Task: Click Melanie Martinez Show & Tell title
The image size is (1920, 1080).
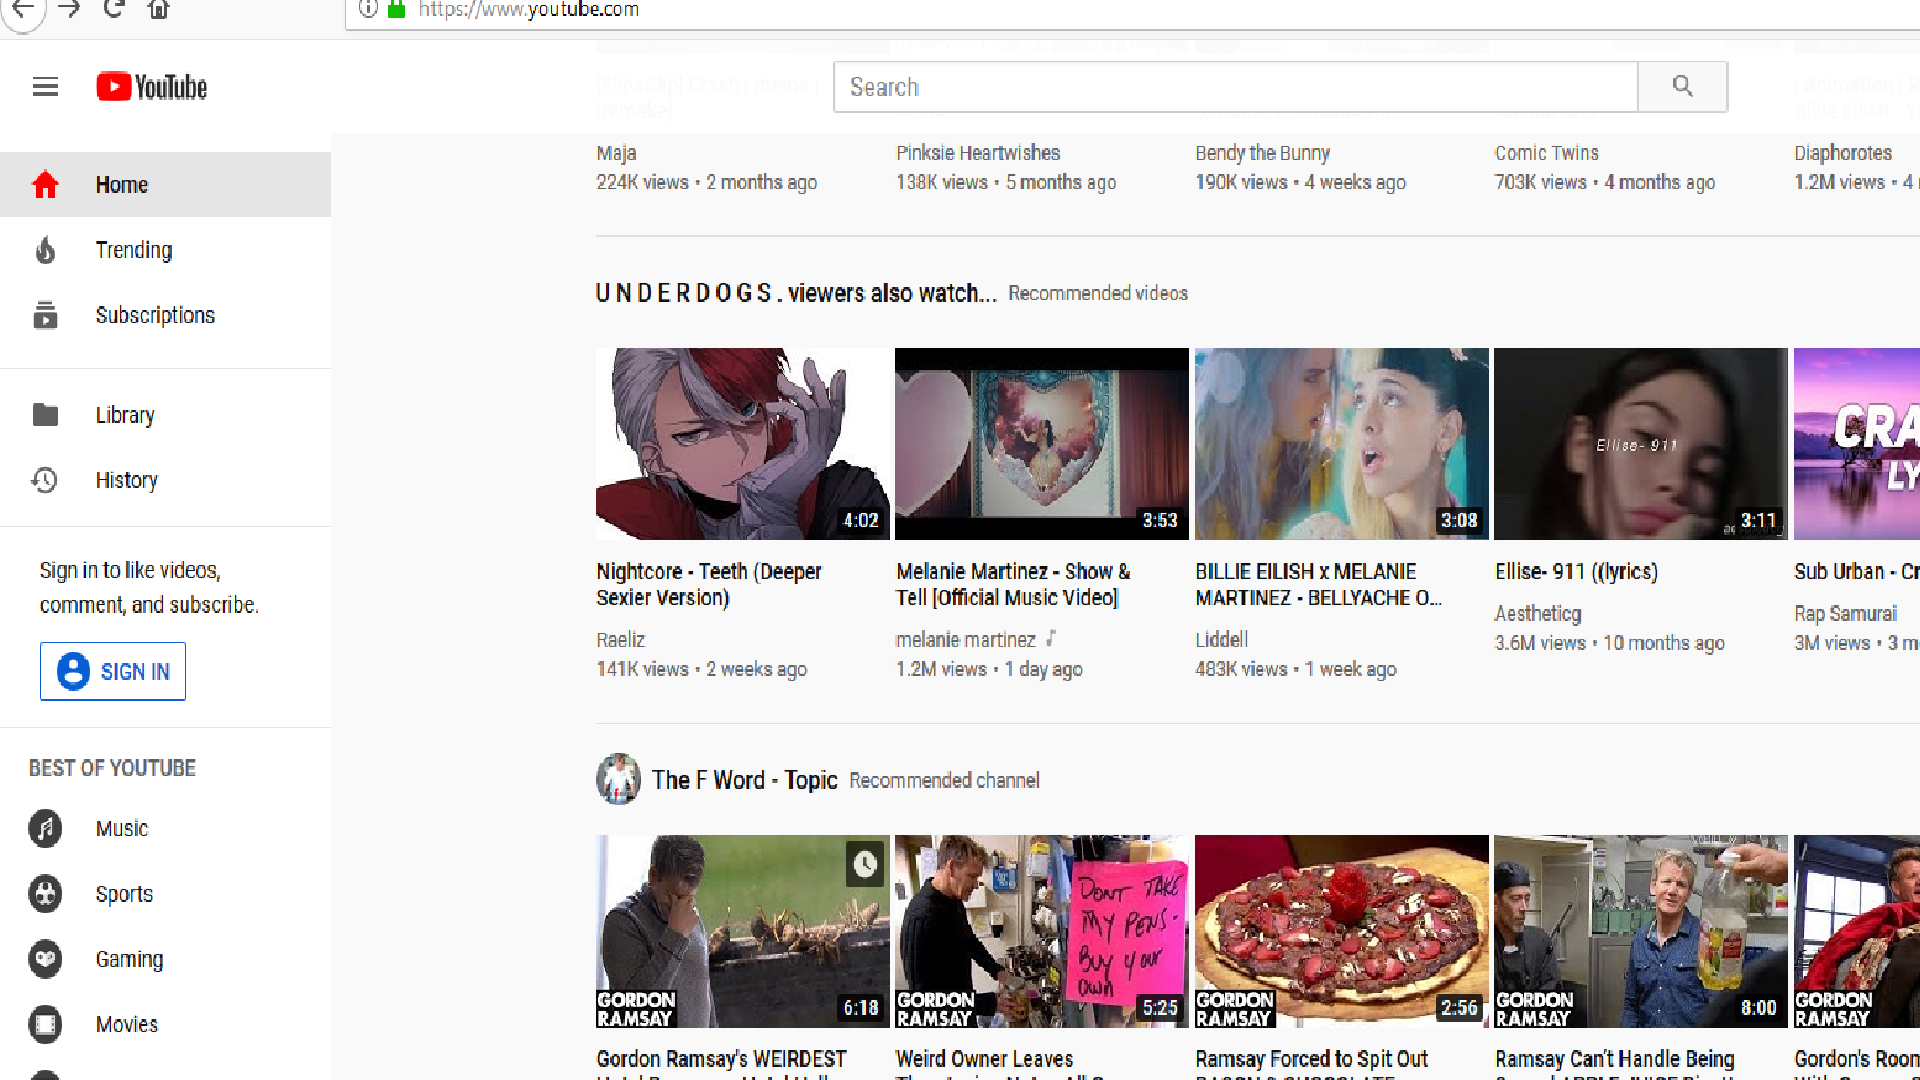Action: pos(1013,584)
